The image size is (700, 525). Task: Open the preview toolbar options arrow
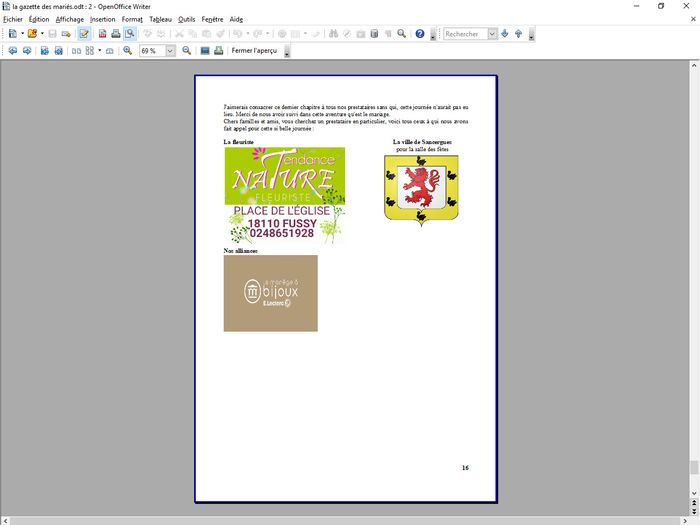pyautogui.click(x=287, y=52)
